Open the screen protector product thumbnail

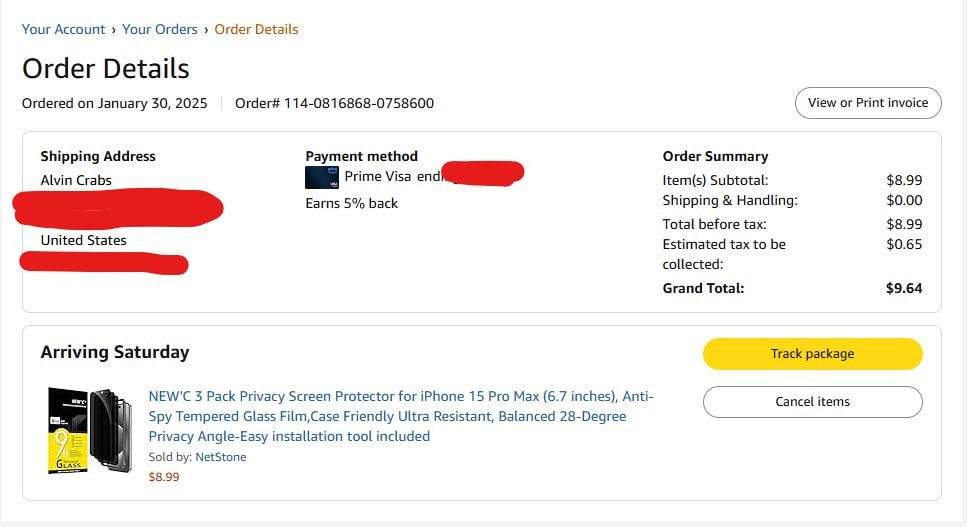coord(90,430)
